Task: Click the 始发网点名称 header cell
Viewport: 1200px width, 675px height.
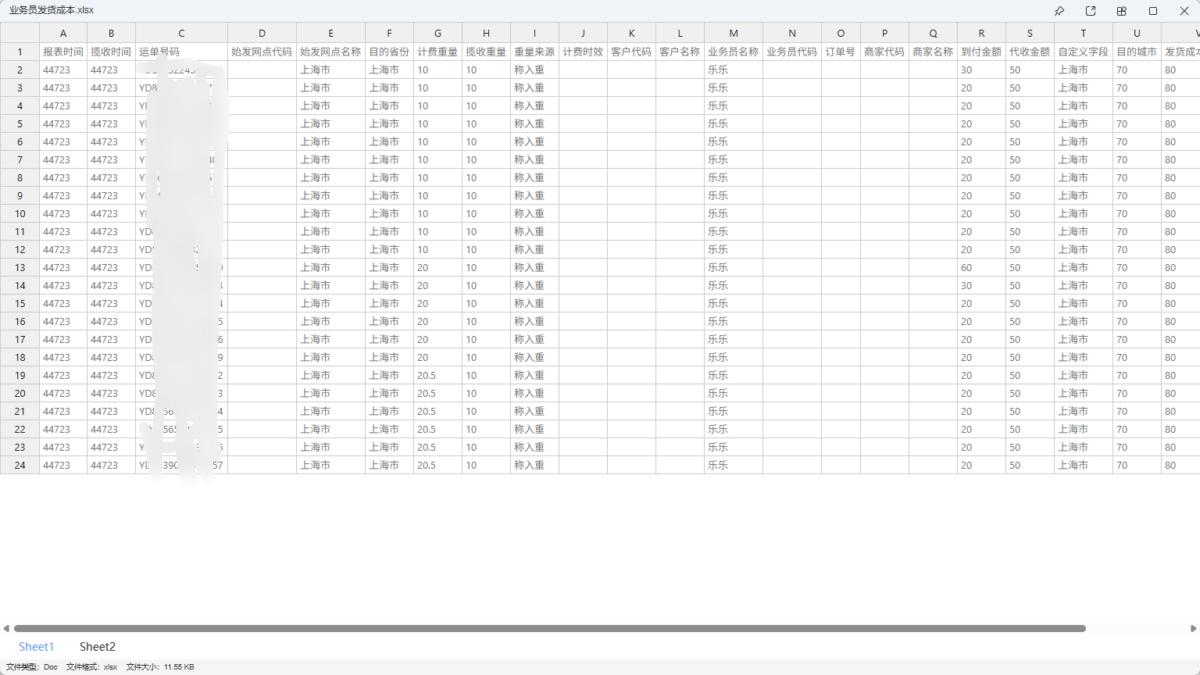Action: click(x=331, y=51)
